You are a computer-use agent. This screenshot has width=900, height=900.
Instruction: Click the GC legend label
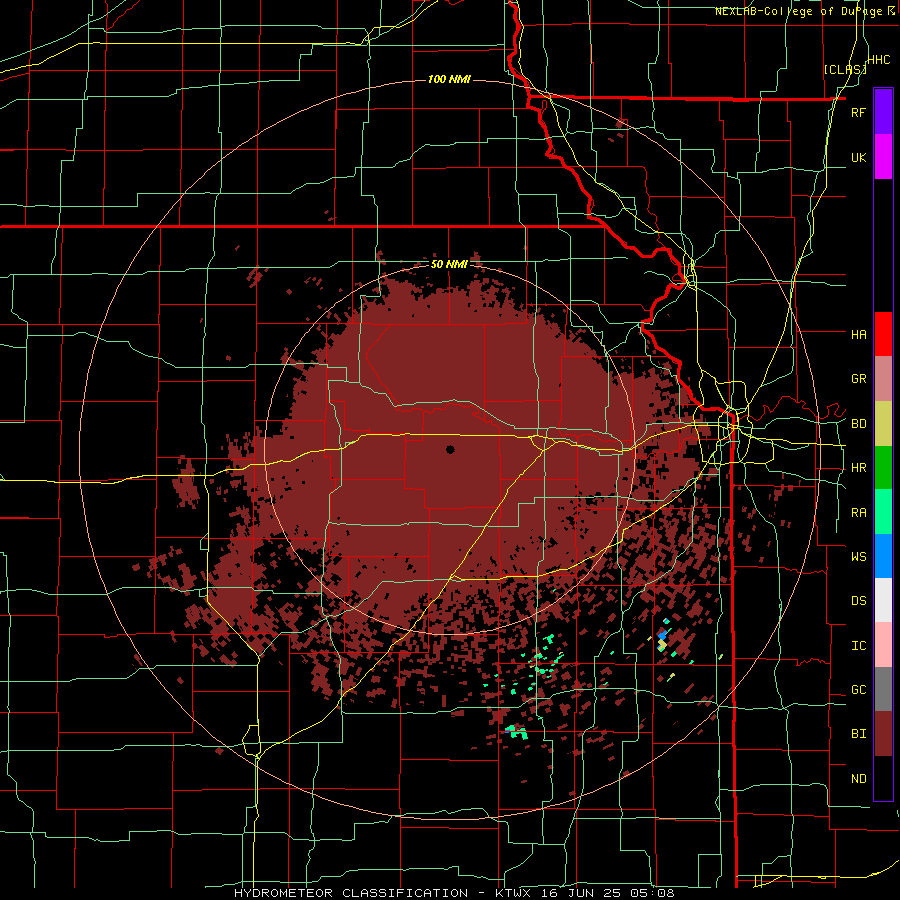coord(858,690)
